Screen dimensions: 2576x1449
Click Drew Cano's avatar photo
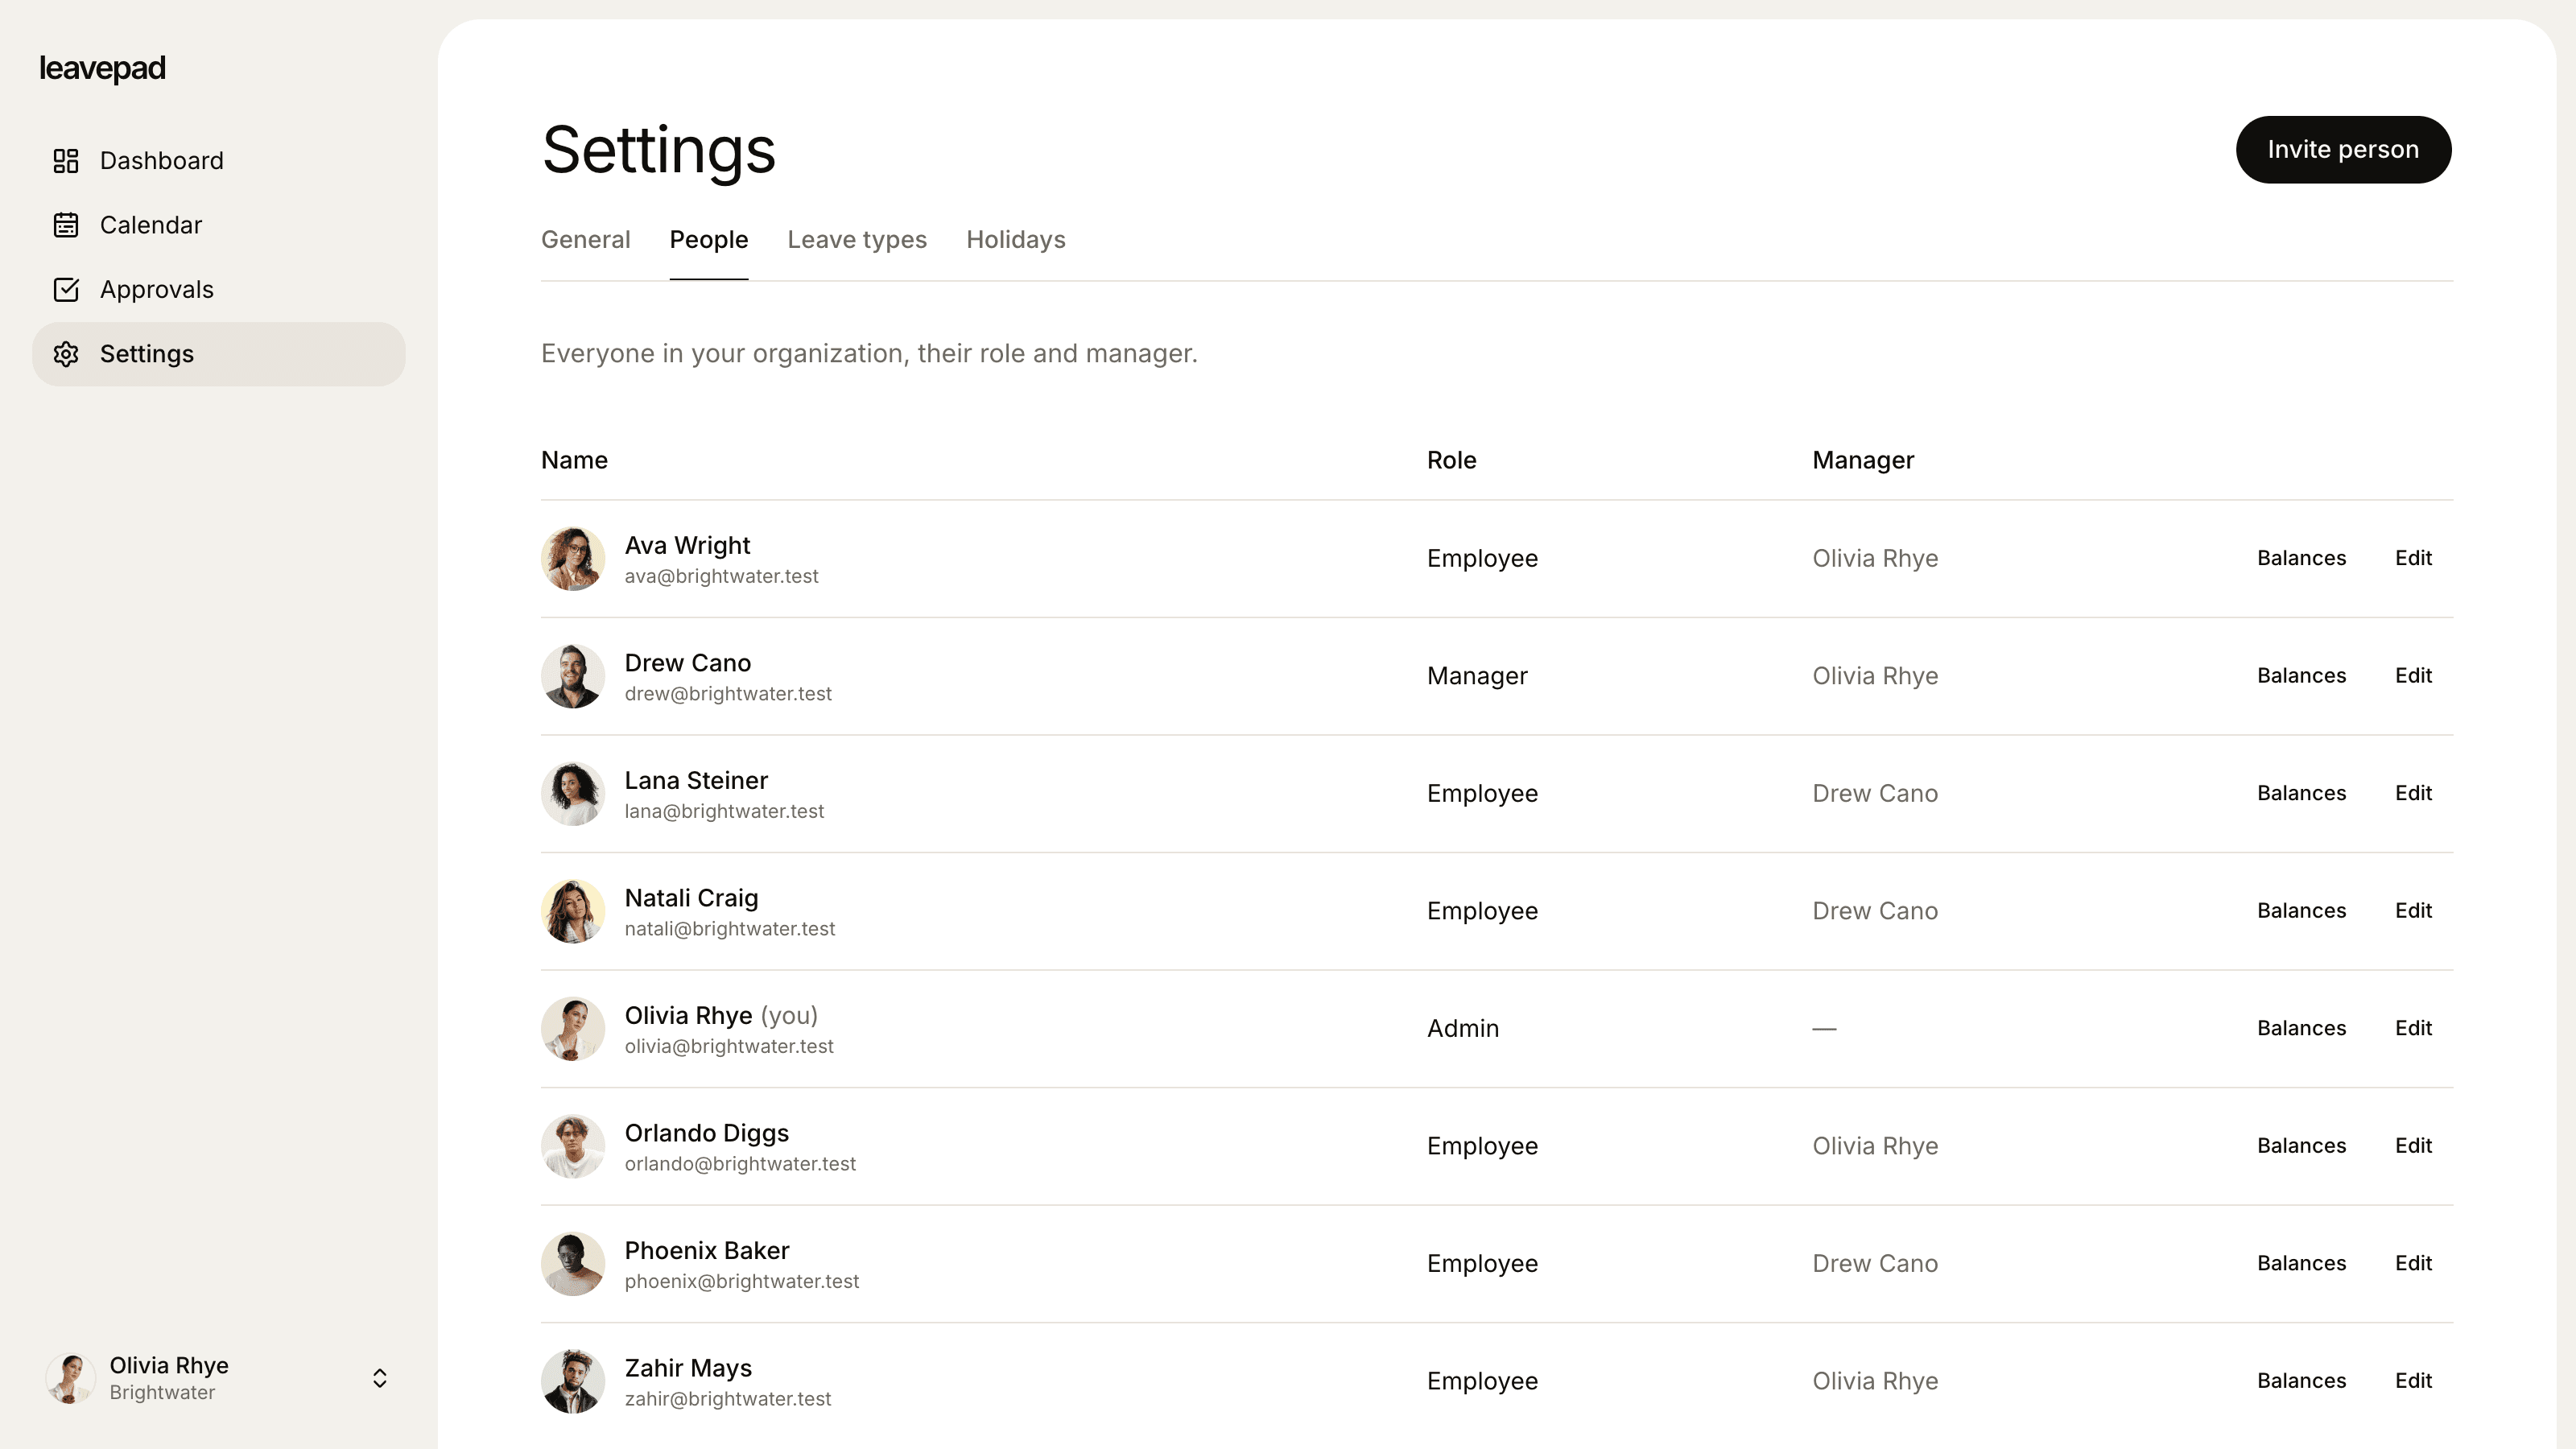pyautogui.click(x=573, y=676)
